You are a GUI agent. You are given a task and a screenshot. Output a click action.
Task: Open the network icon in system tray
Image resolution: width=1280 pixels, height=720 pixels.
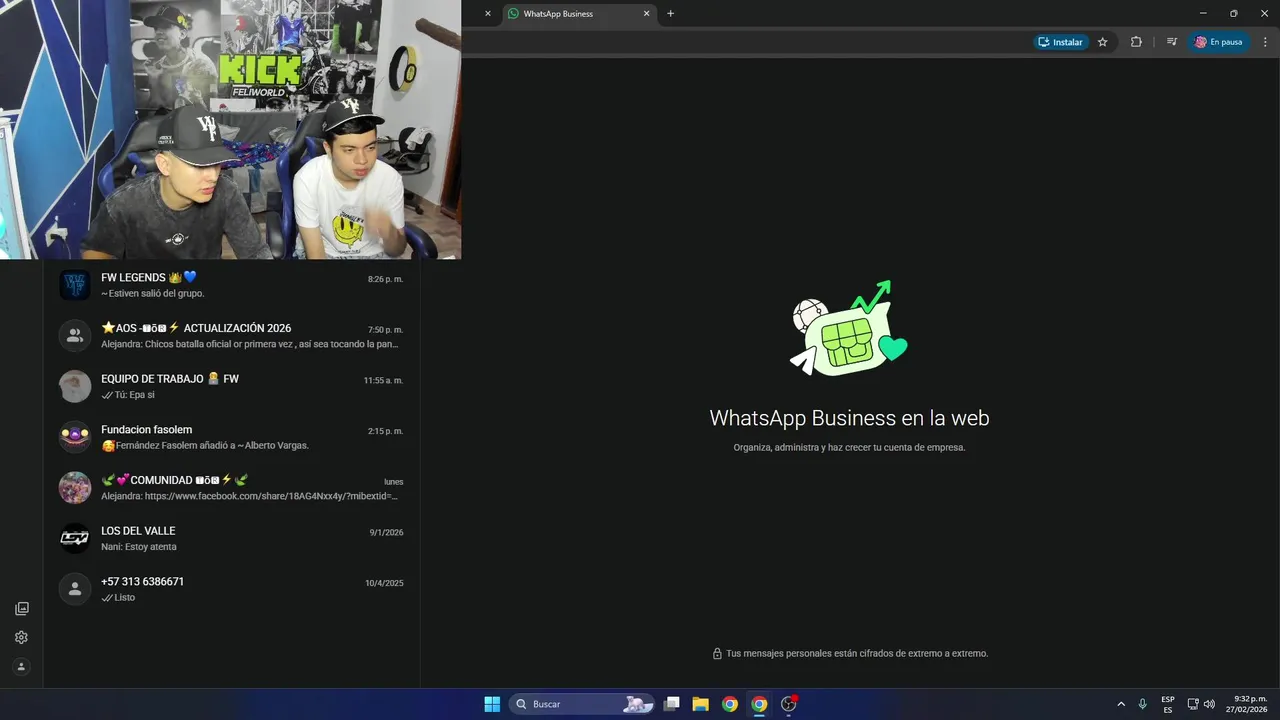pos(1193,704)
